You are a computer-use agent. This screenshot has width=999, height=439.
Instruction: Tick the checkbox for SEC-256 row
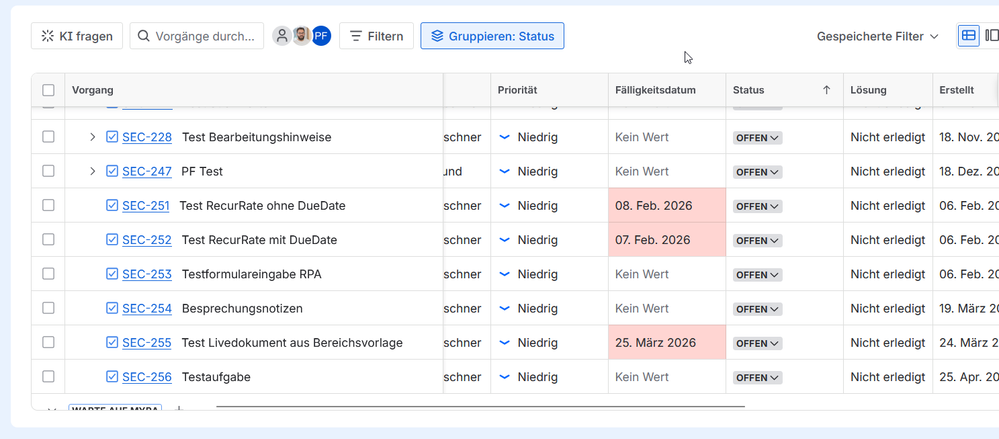point(48,377)
